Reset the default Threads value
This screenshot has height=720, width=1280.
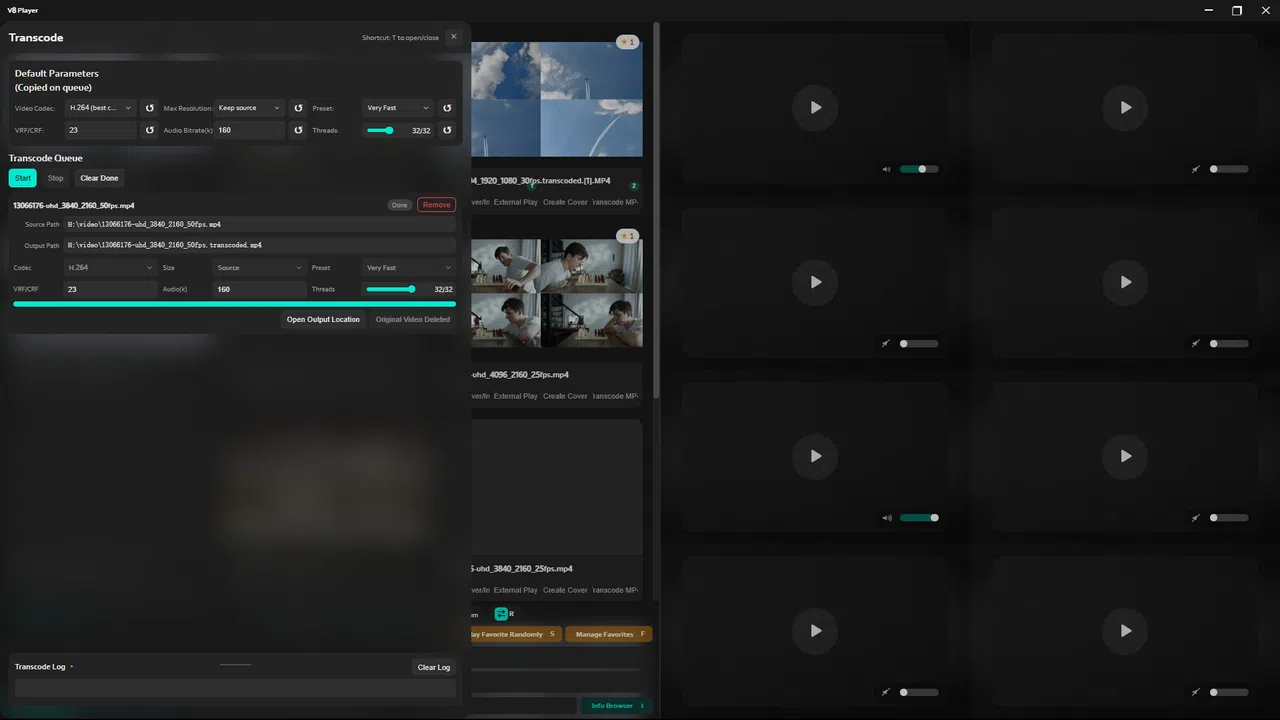447,130
